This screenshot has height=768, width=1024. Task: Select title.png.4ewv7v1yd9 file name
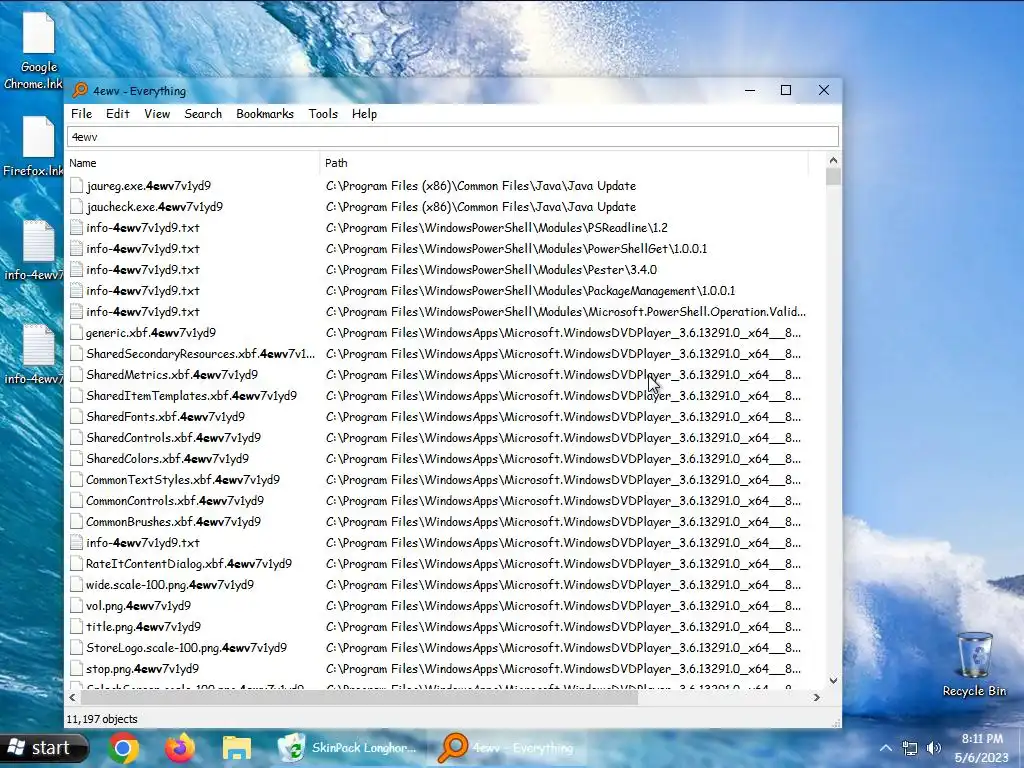[144, 627]
